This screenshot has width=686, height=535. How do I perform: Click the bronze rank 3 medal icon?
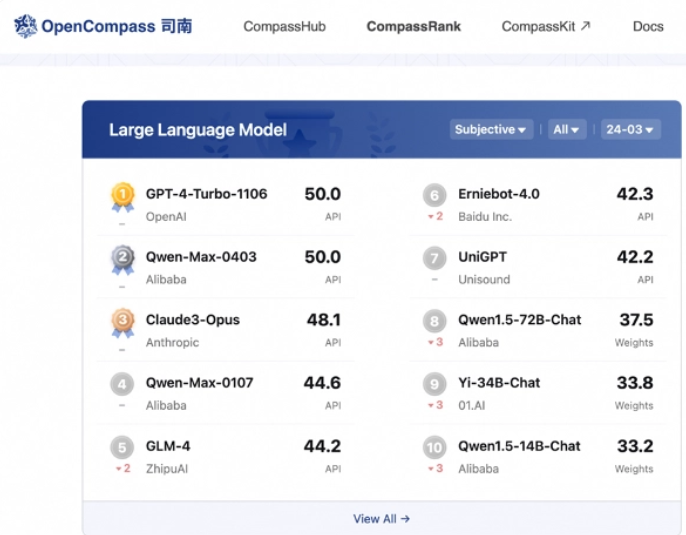point(122,323)
